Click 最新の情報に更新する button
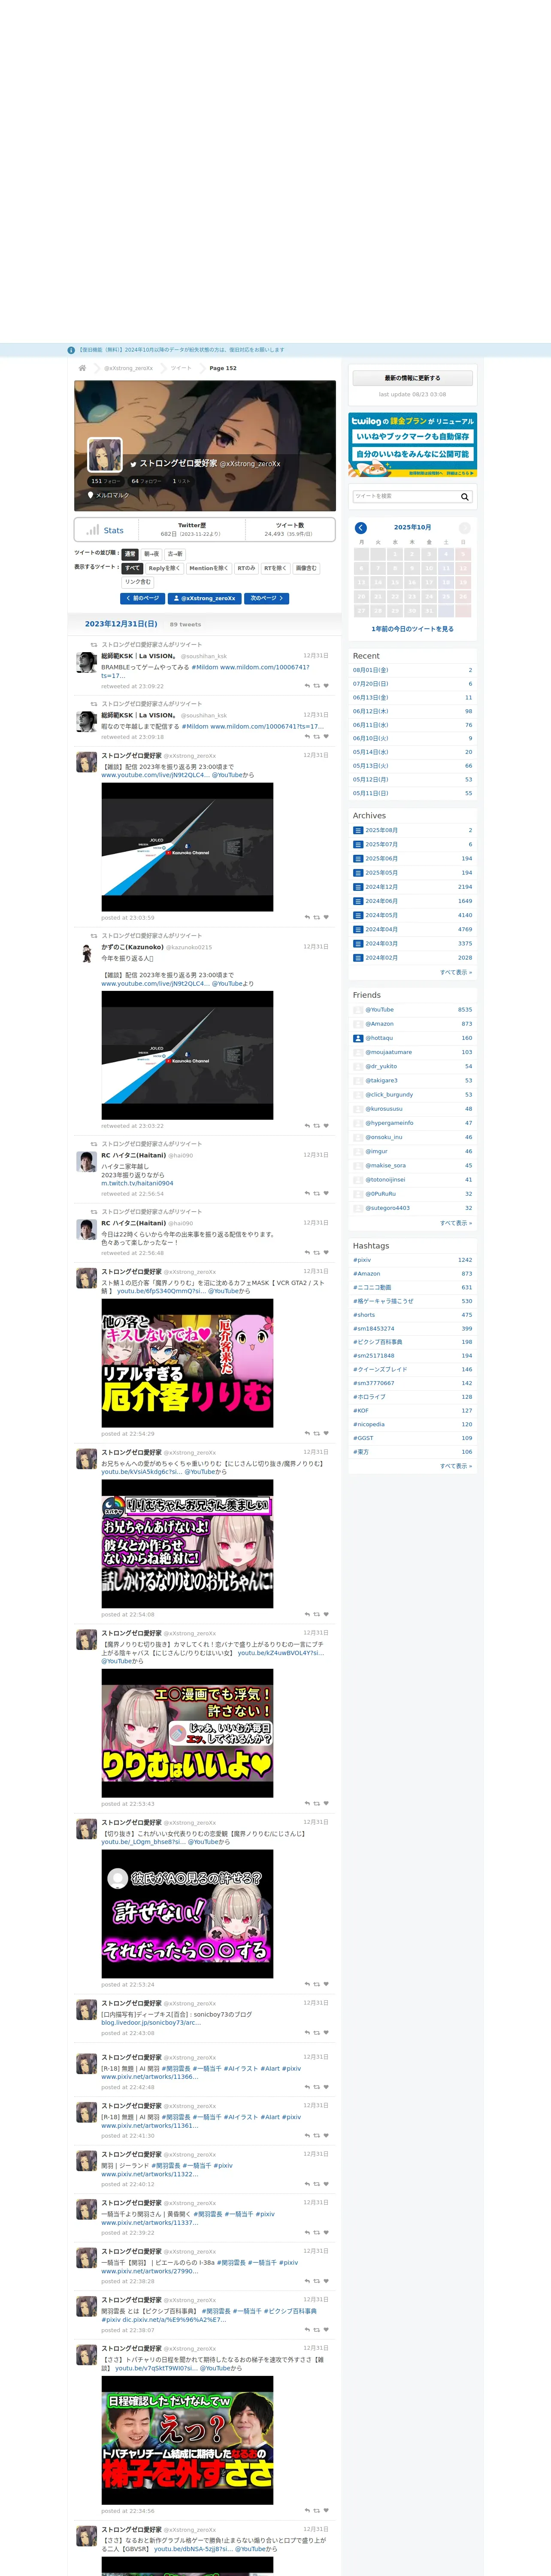This screenshot has width=551, height=2576. (412, 378)
